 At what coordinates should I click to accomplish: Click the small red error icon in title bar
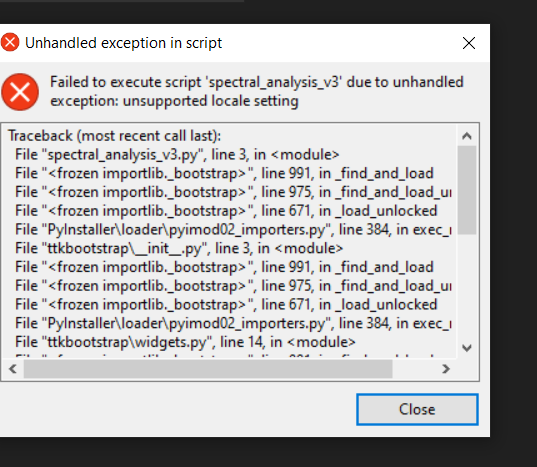coord(10,42)
